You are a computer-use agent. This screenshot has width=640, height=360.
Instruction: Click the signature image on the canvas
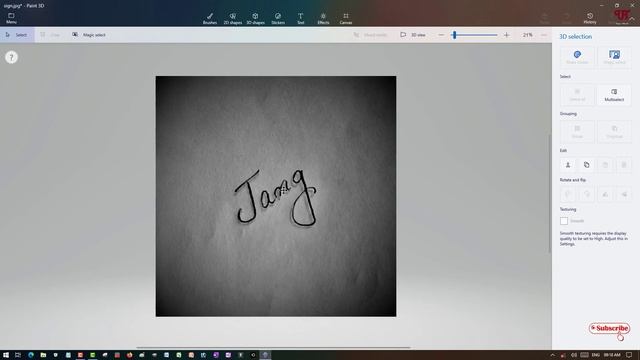[276, 196]
